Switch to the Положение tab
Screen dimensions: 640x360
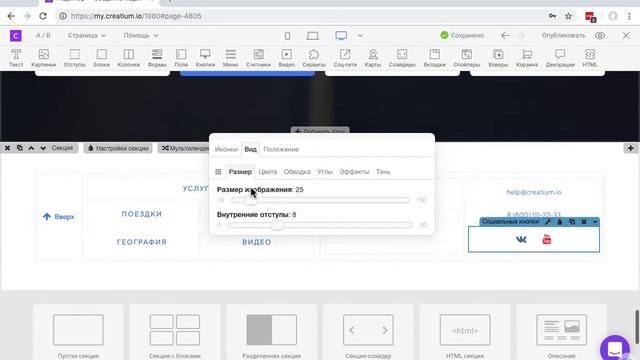click(281, 149)
